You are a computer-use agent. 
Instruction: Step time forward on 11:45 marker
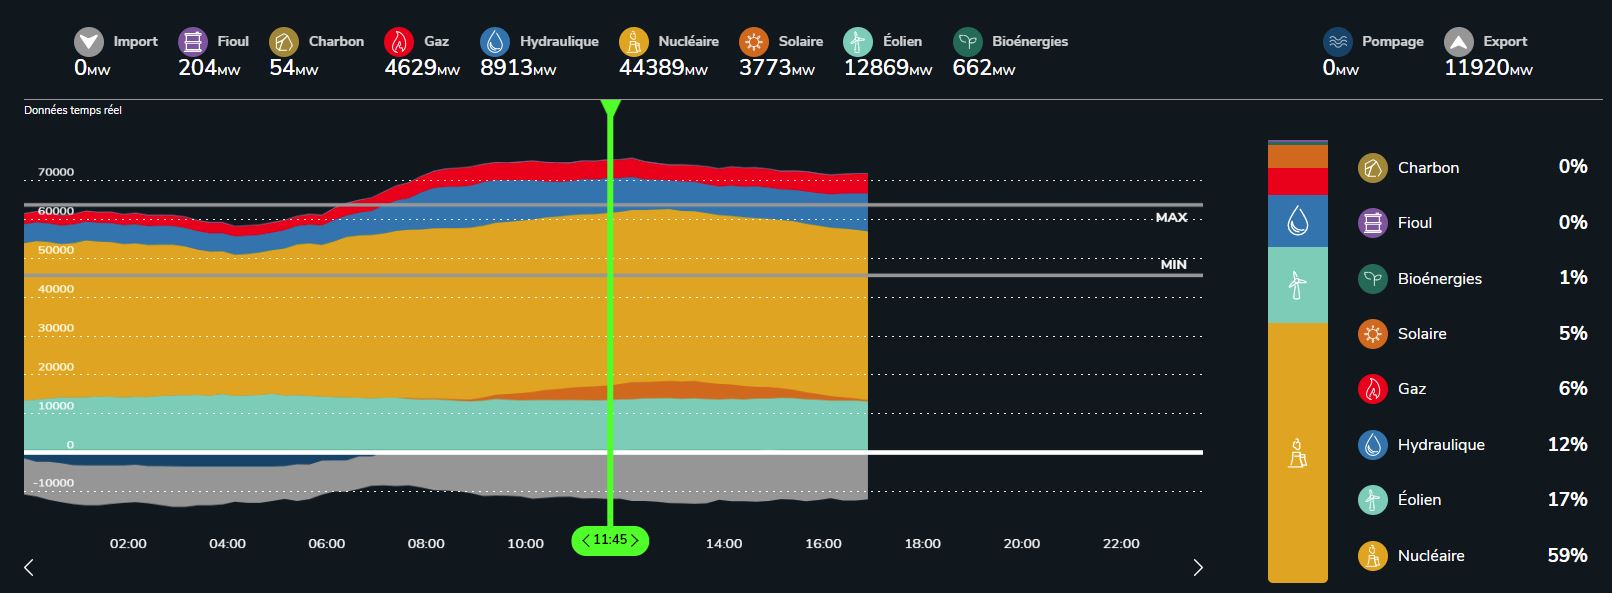tap(635, 541)
